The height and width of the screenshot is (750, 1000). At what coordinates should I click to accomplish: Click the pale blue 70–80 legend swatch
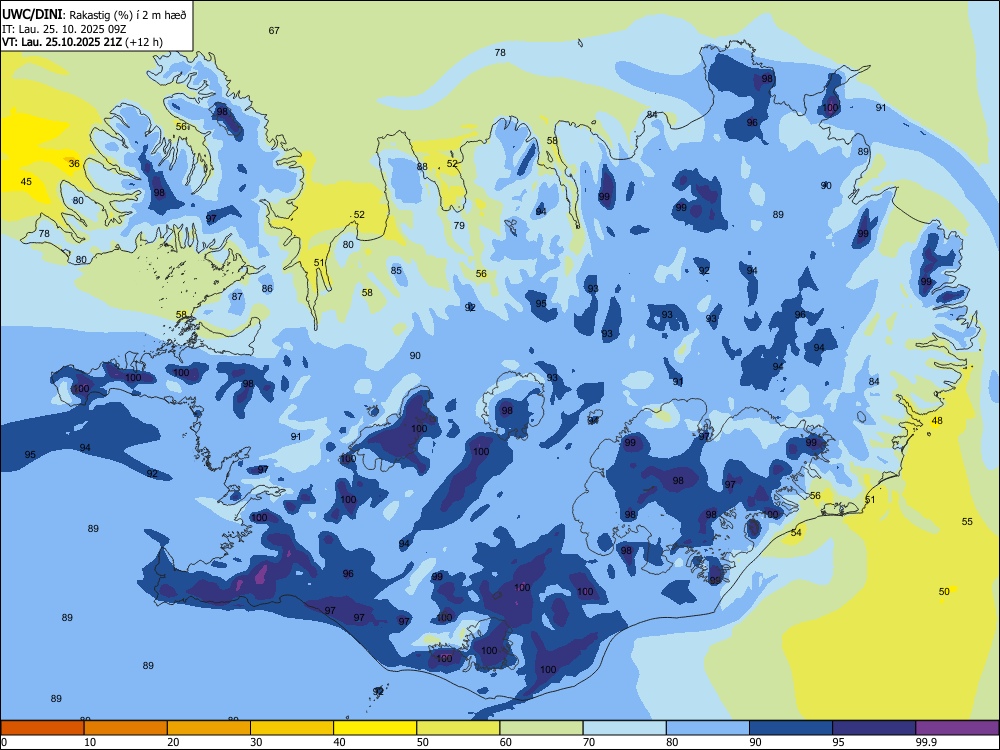[624, 728]
